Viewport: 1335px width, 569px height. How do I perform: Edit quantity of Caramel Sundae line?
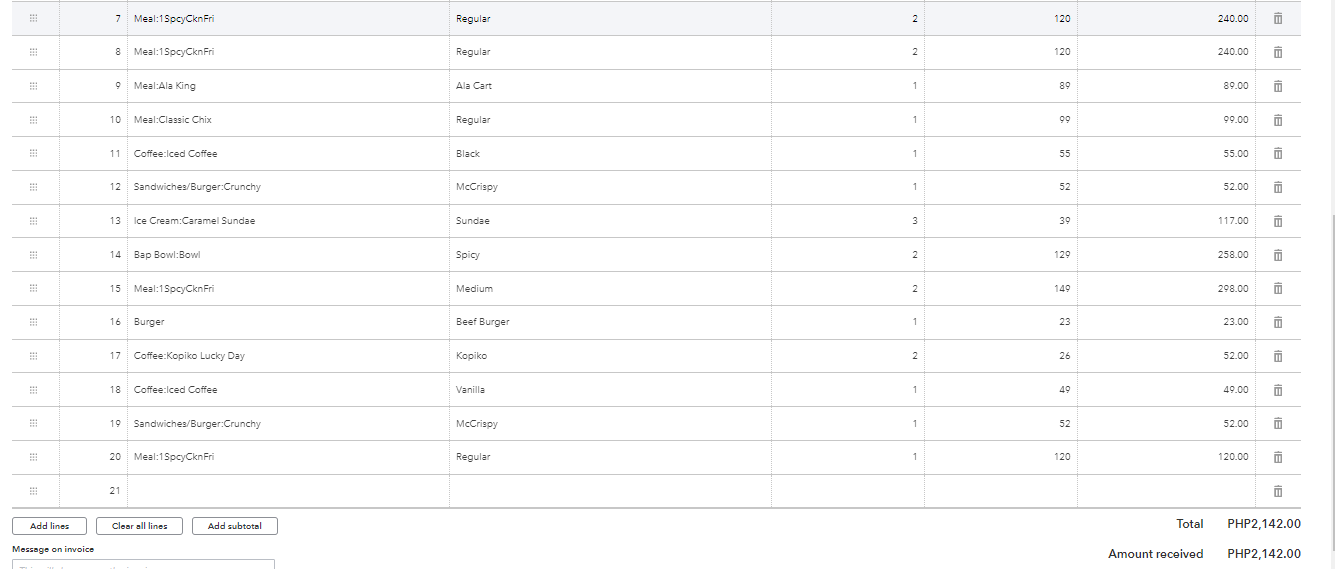pyautogui.click(x=848, y=221)
